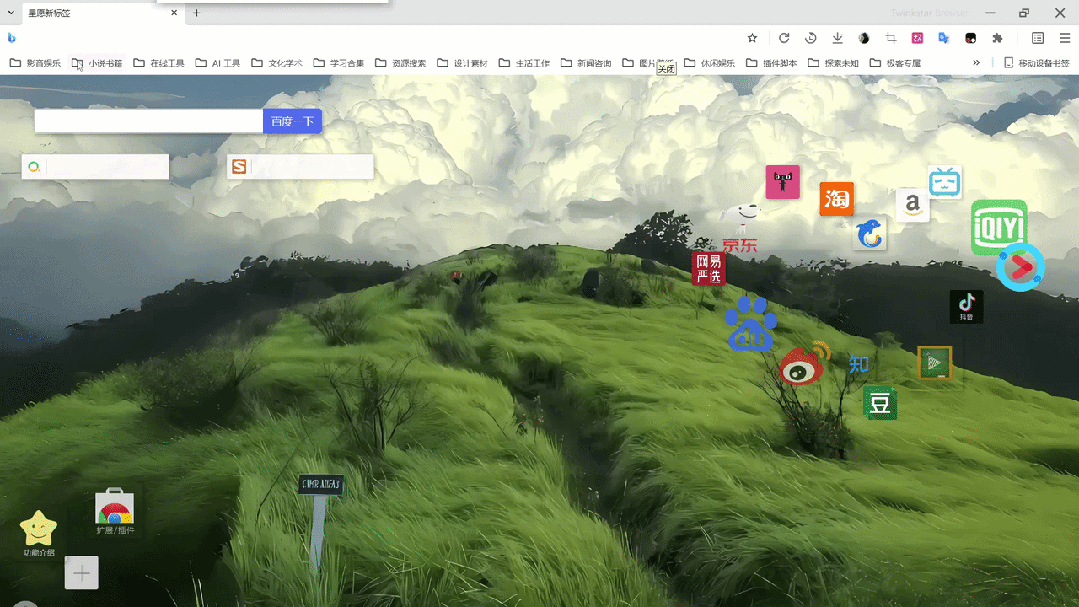This screenshot has height=607, width=1079.
Task: Activate the crop screenshot tool icon
Action: point(890,39)
